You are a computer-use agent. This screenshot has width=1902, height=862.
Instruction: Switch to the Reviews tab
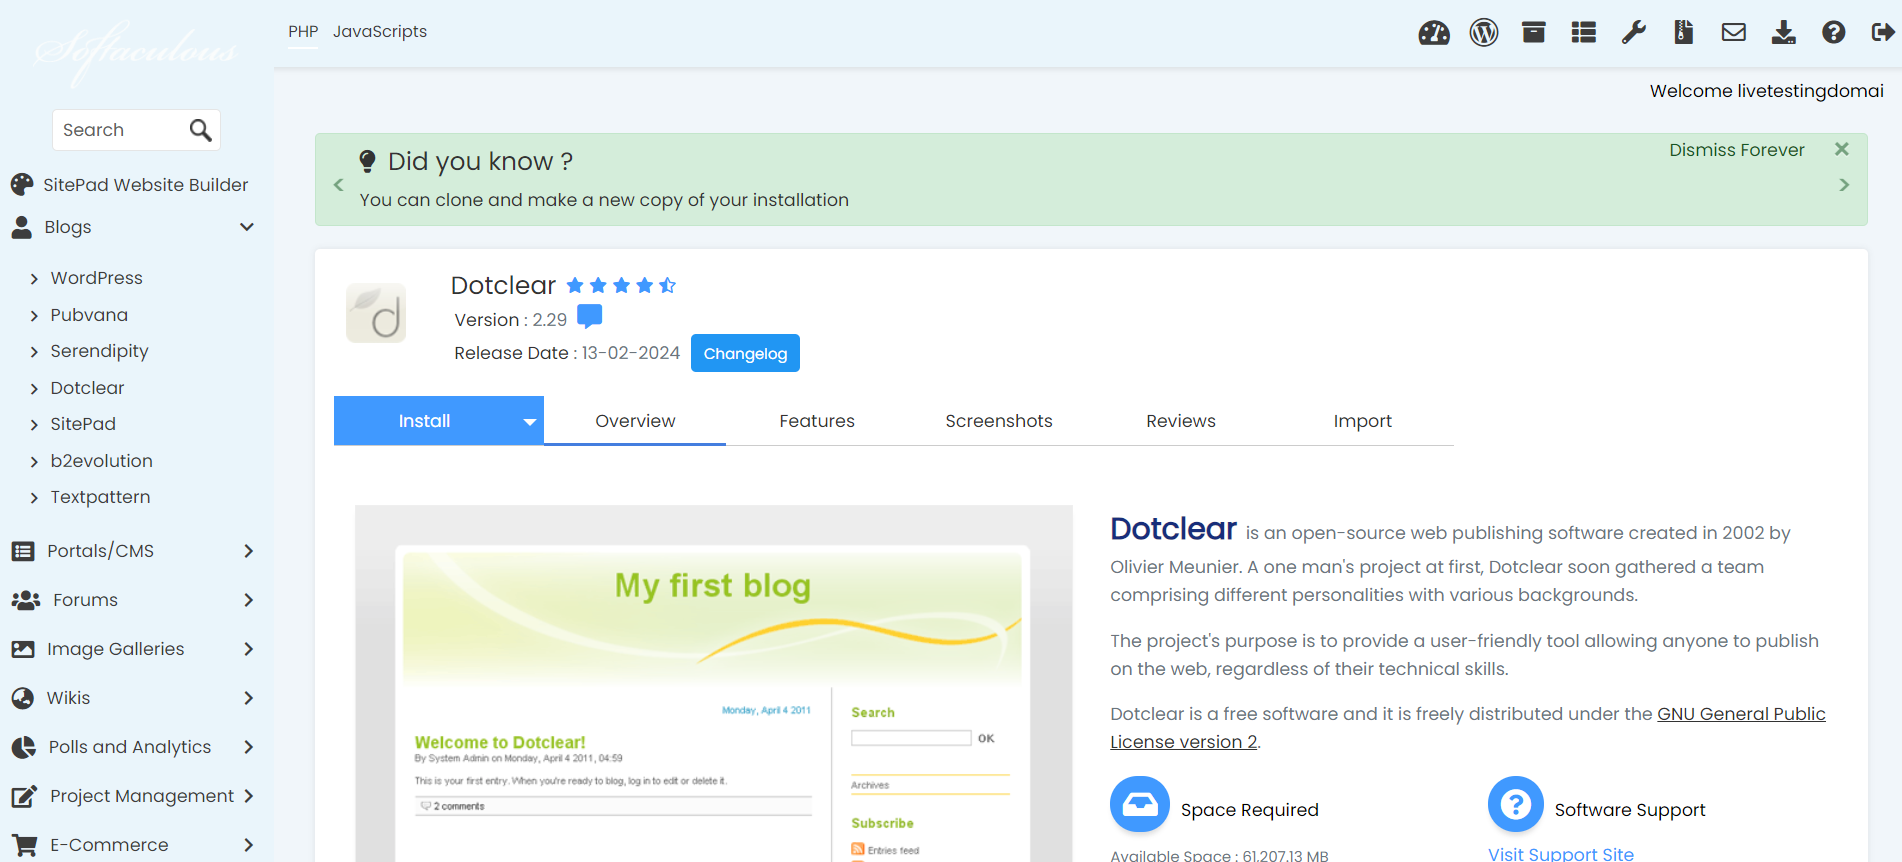click(x=1181, y=421)
